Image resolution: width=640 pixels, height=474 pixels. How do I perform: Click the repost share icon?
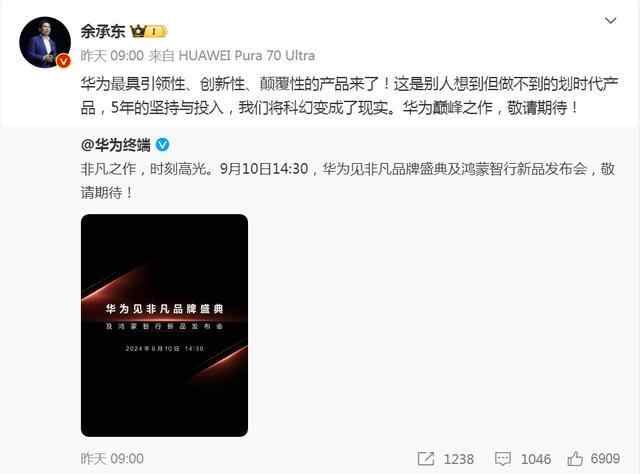point(426,458)
